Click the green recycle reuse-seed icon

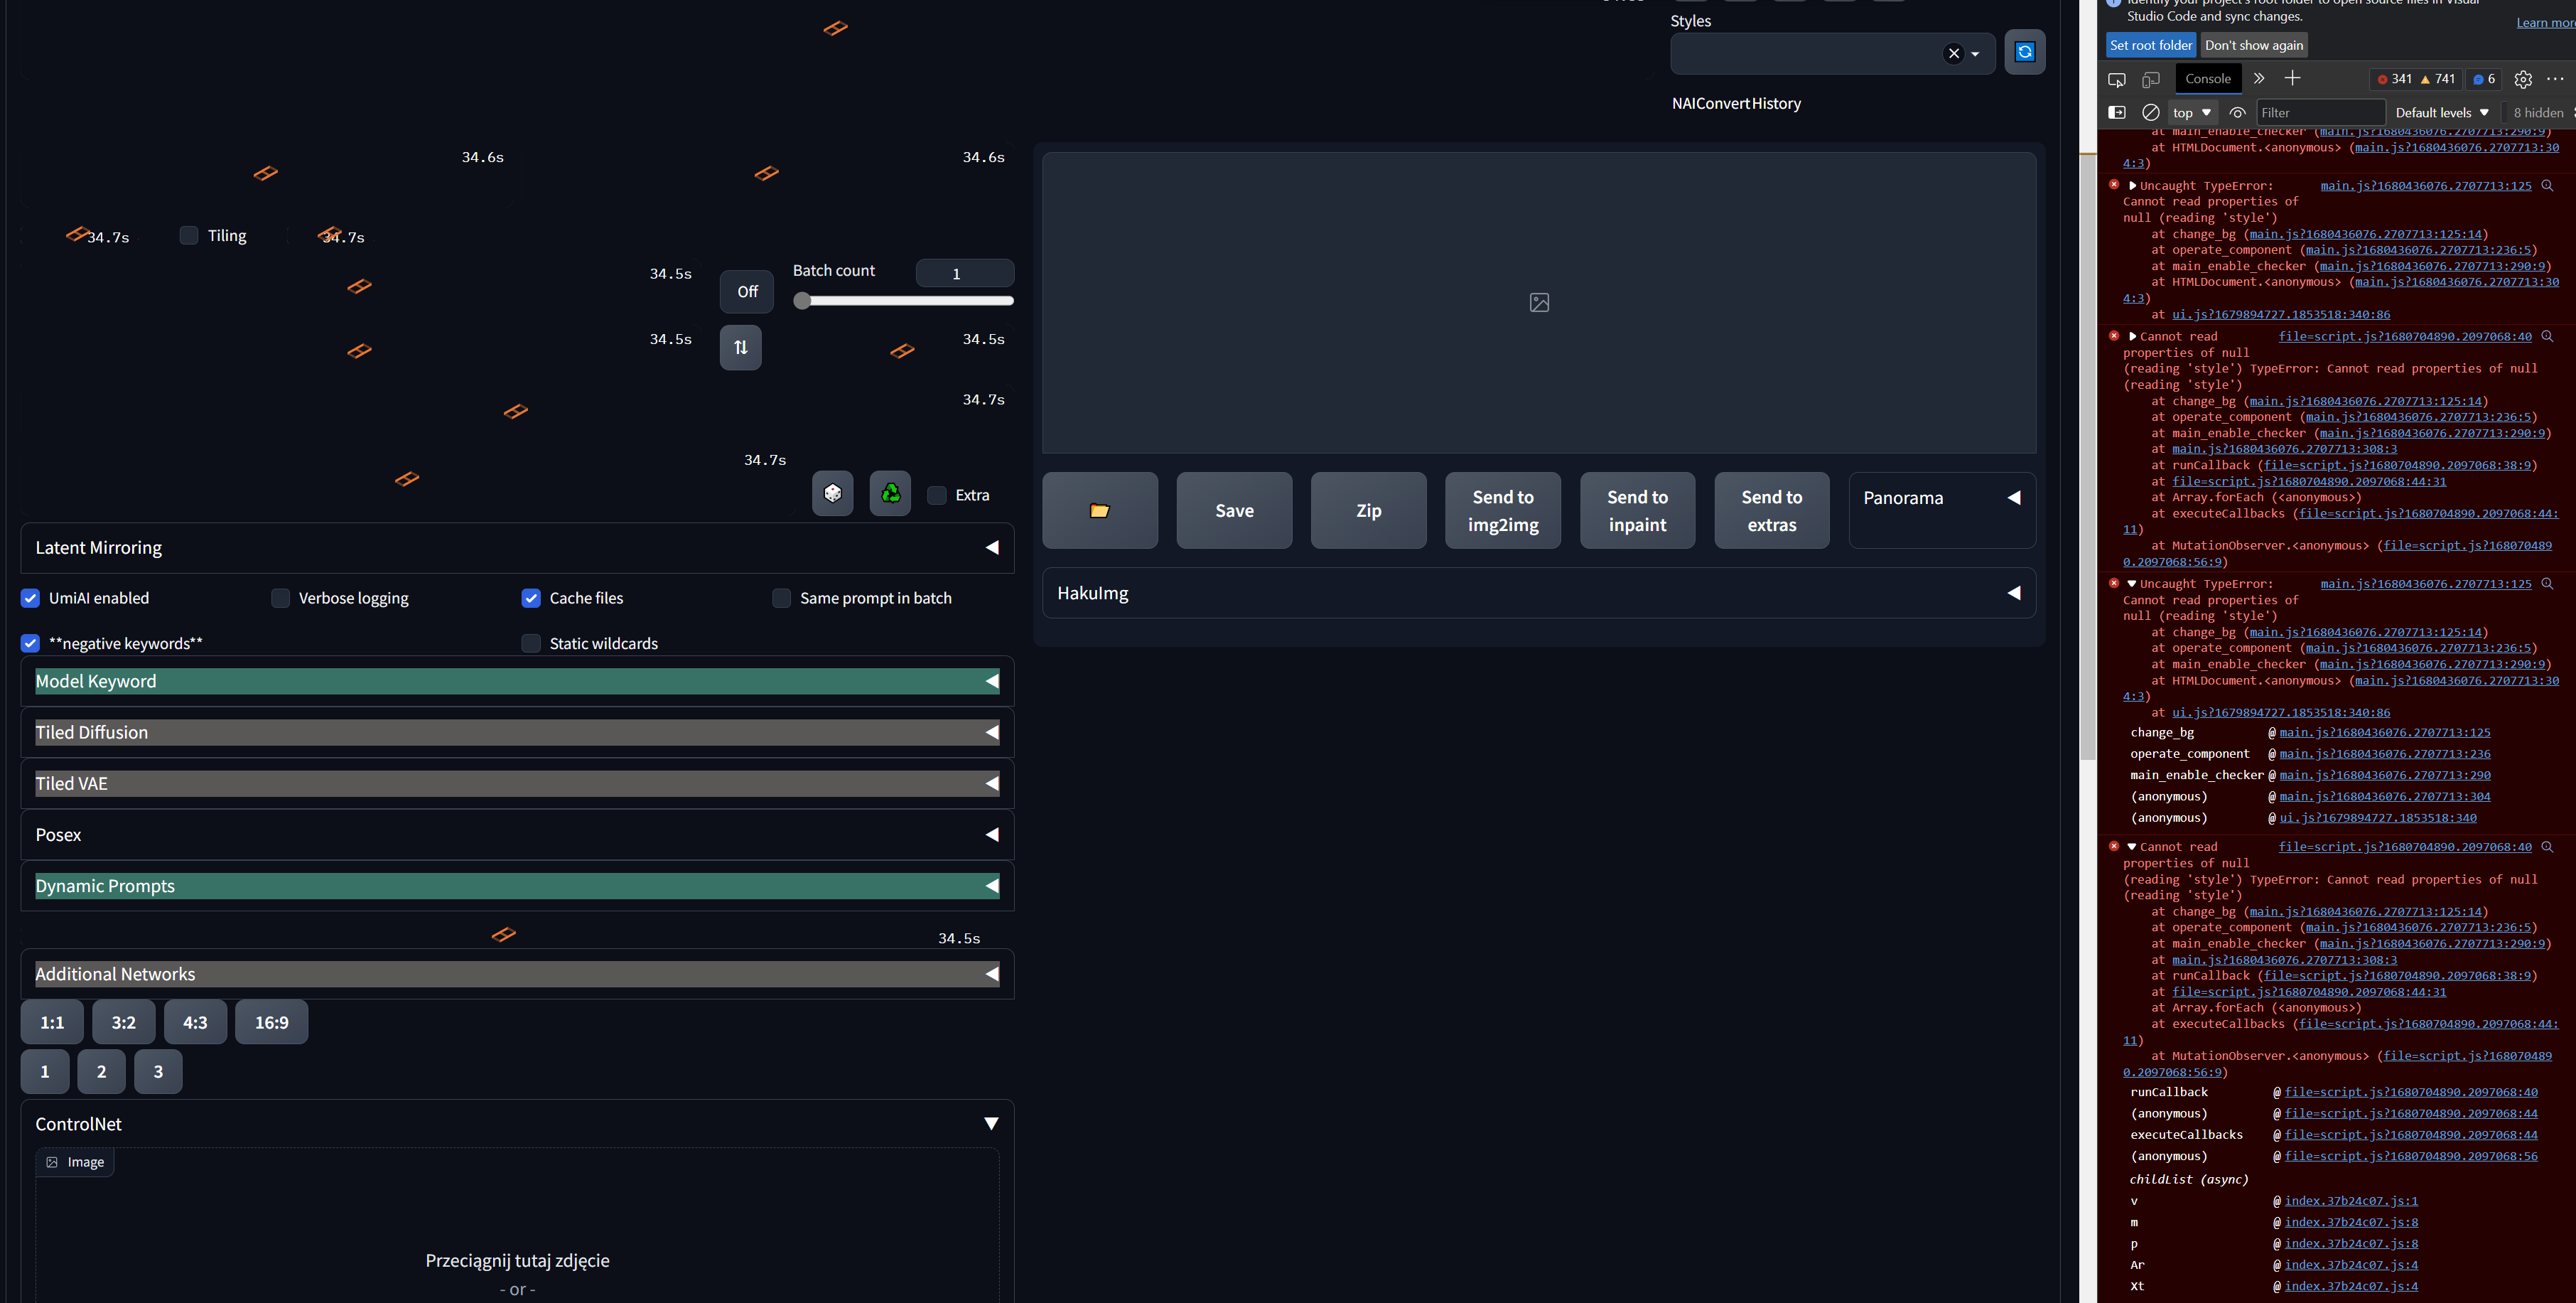(x=890, y=493)
